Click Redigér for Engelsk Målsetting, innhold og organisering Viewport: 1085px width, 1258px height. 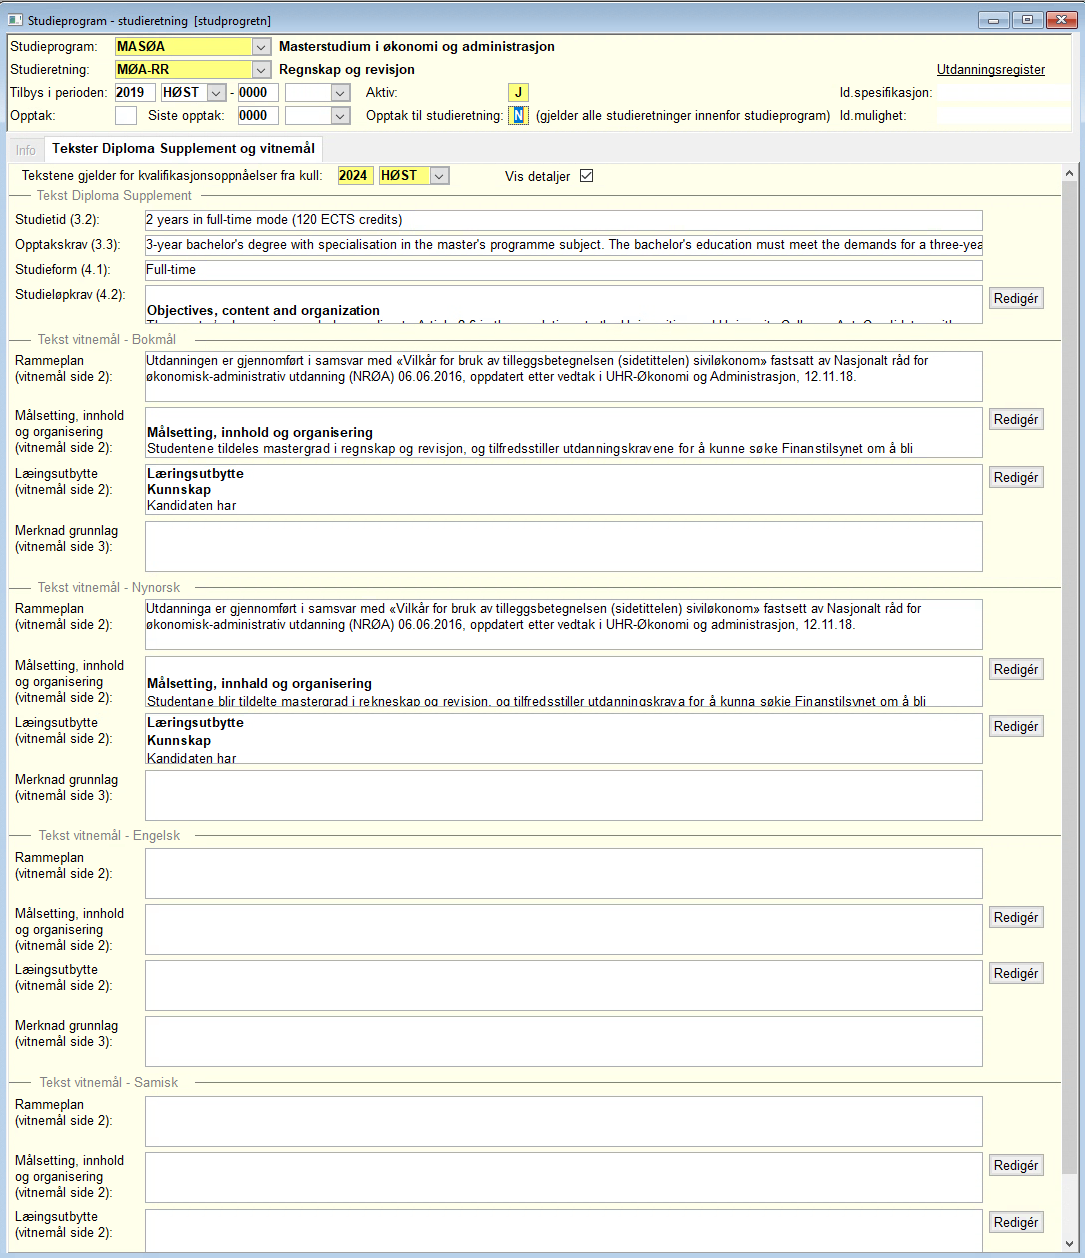point(1016,917)
